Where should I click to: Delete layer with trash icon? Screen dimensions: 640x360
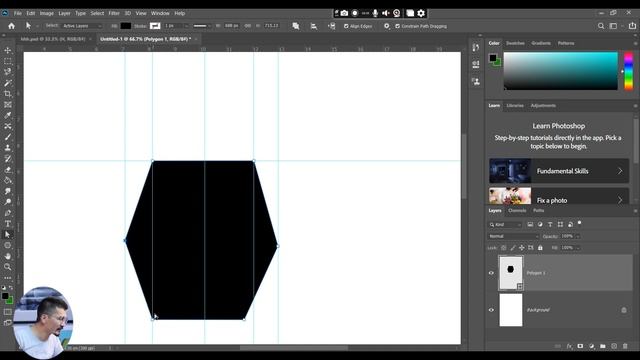tap(625, 346)
